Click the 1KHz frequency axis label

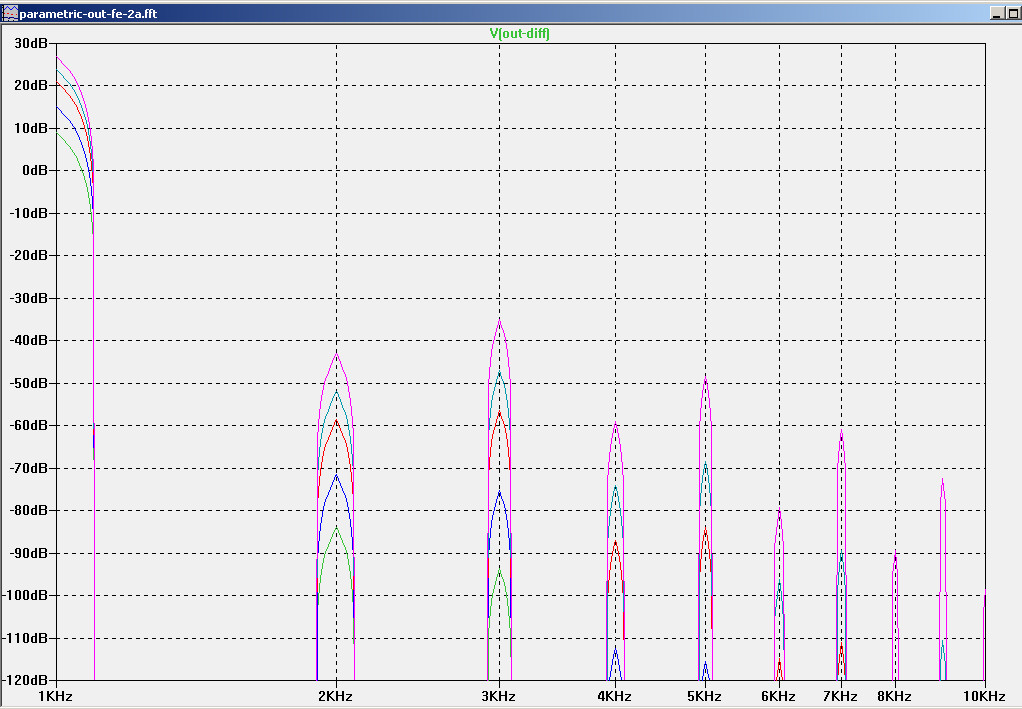(x=55, y=697)
